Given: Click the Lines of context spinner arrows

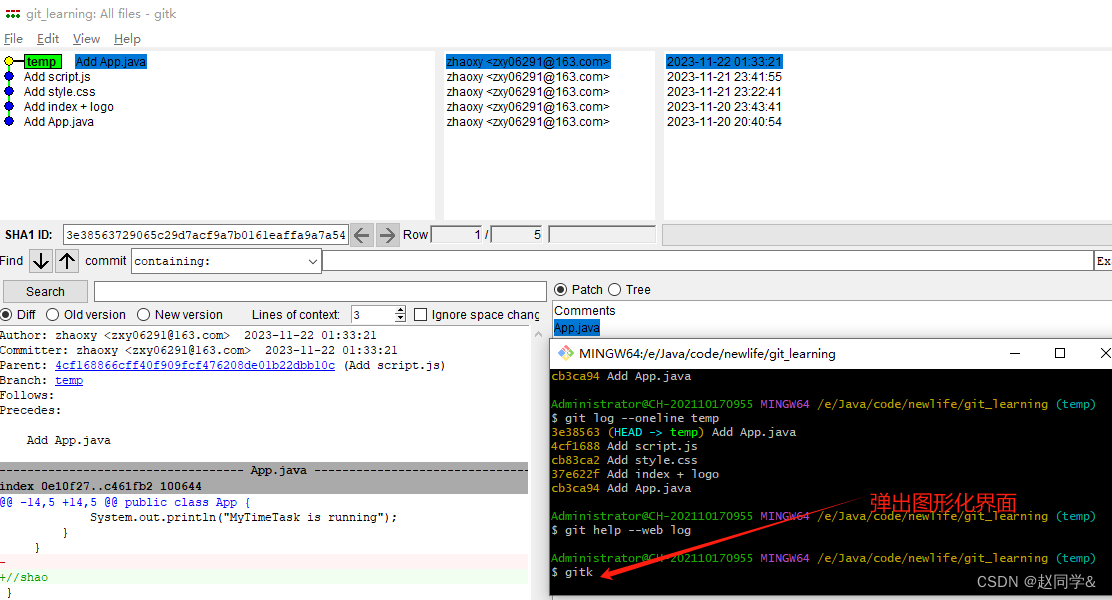Looking at the screenshot, I should (x=400, y=314).
